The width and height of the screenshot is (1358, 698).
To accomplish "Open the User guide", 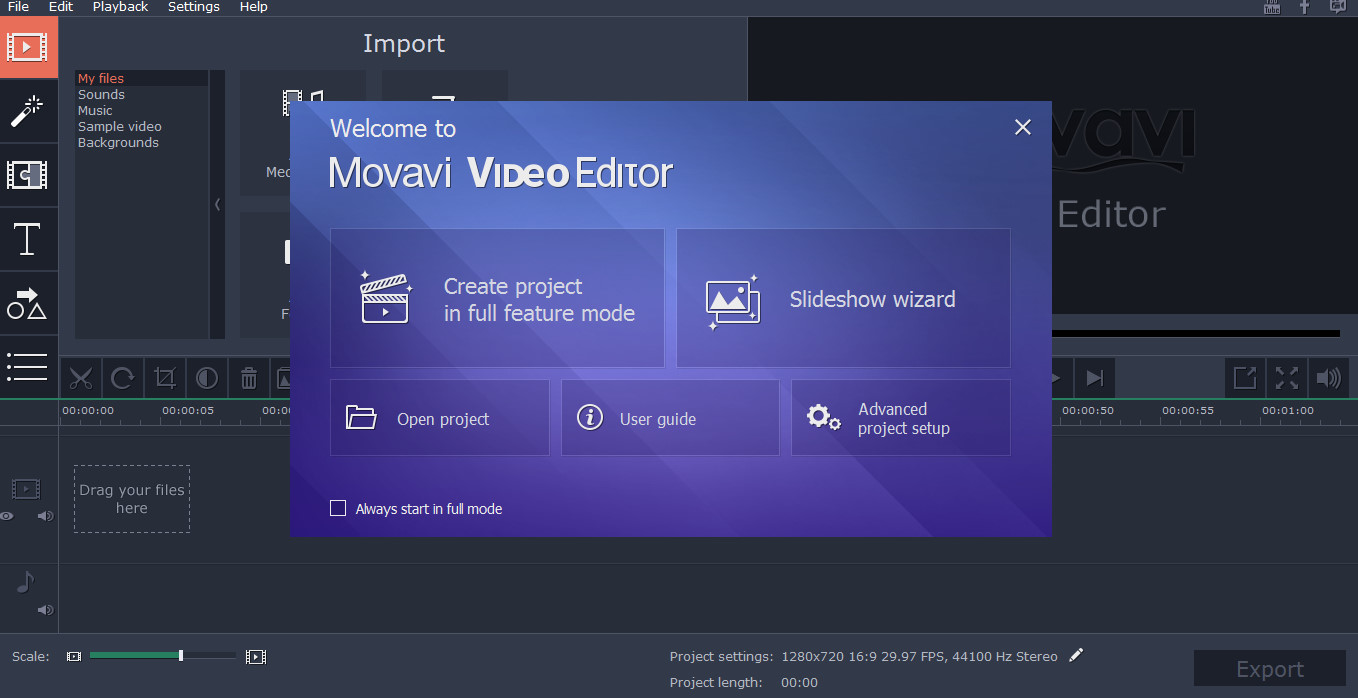I will [x=670, y=417].
